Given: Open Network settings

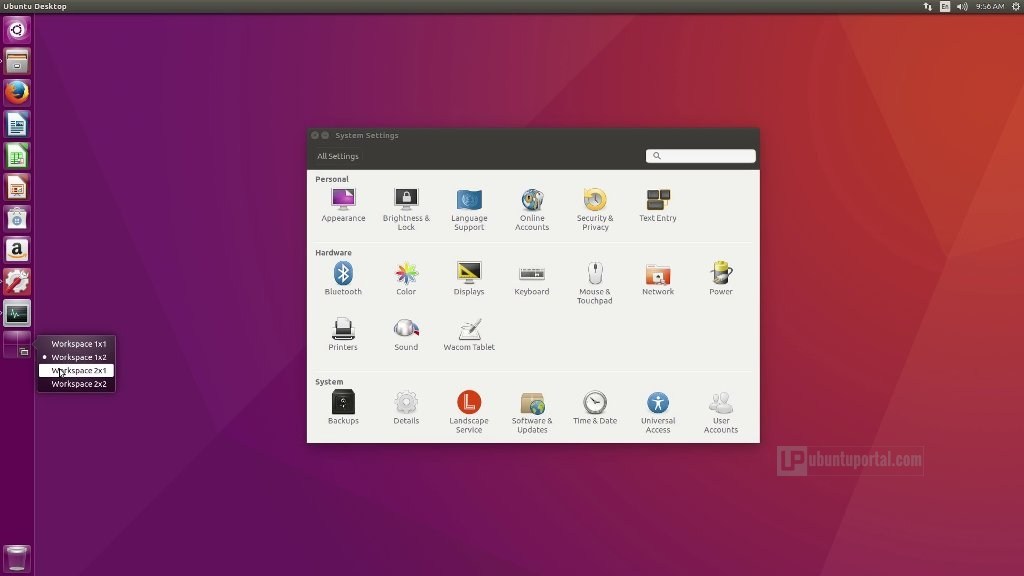Looking at the screenshot, I should click(658, 278).
